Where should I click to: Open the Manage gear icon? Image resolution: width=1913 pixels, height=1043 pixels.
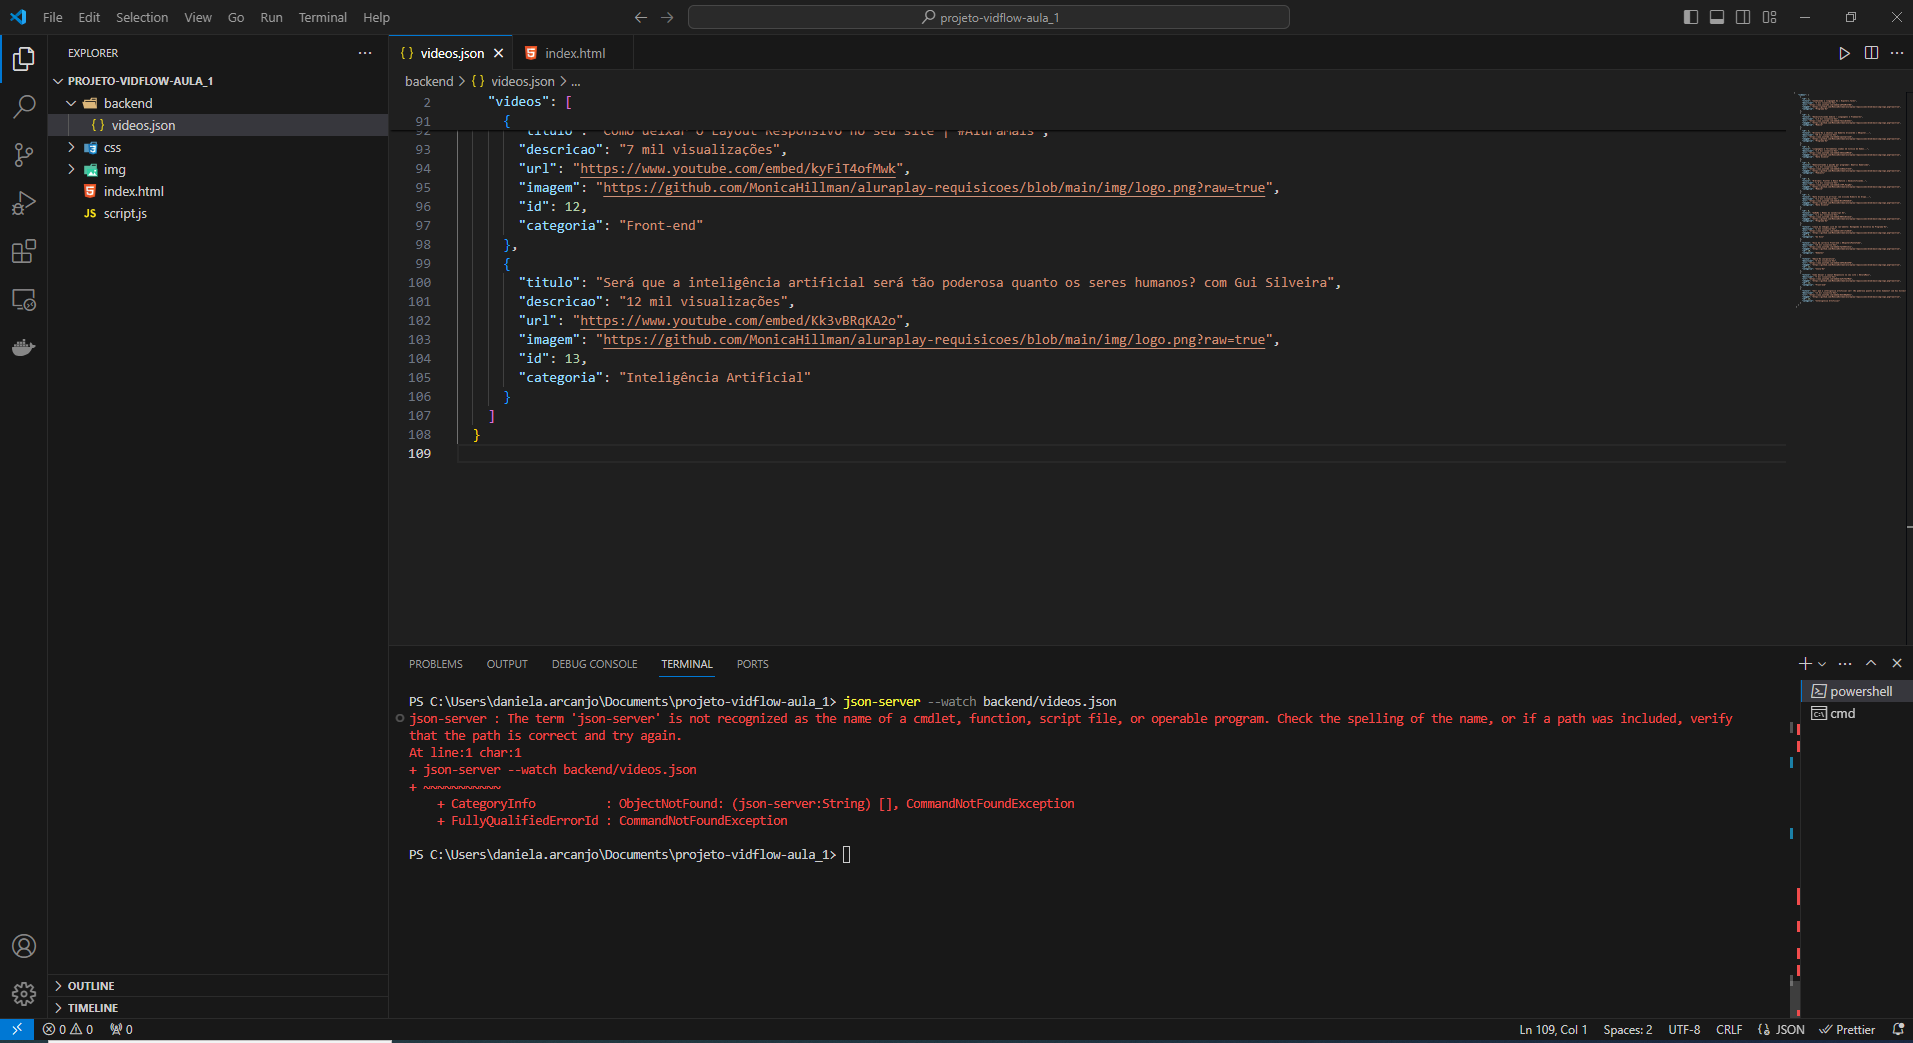click(24, 994)
